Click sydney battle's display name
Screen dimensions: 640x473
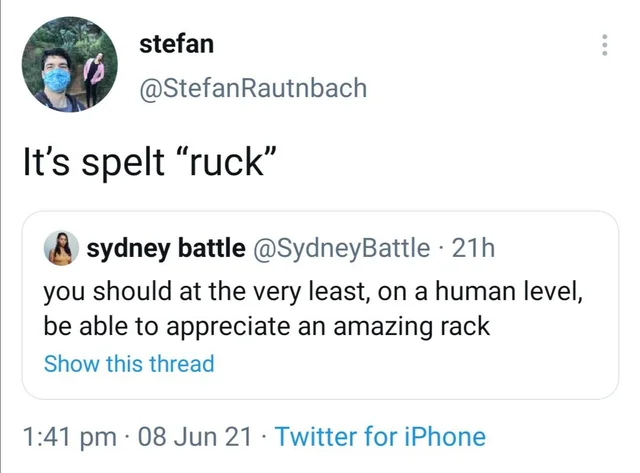click(x=165, y=249)
